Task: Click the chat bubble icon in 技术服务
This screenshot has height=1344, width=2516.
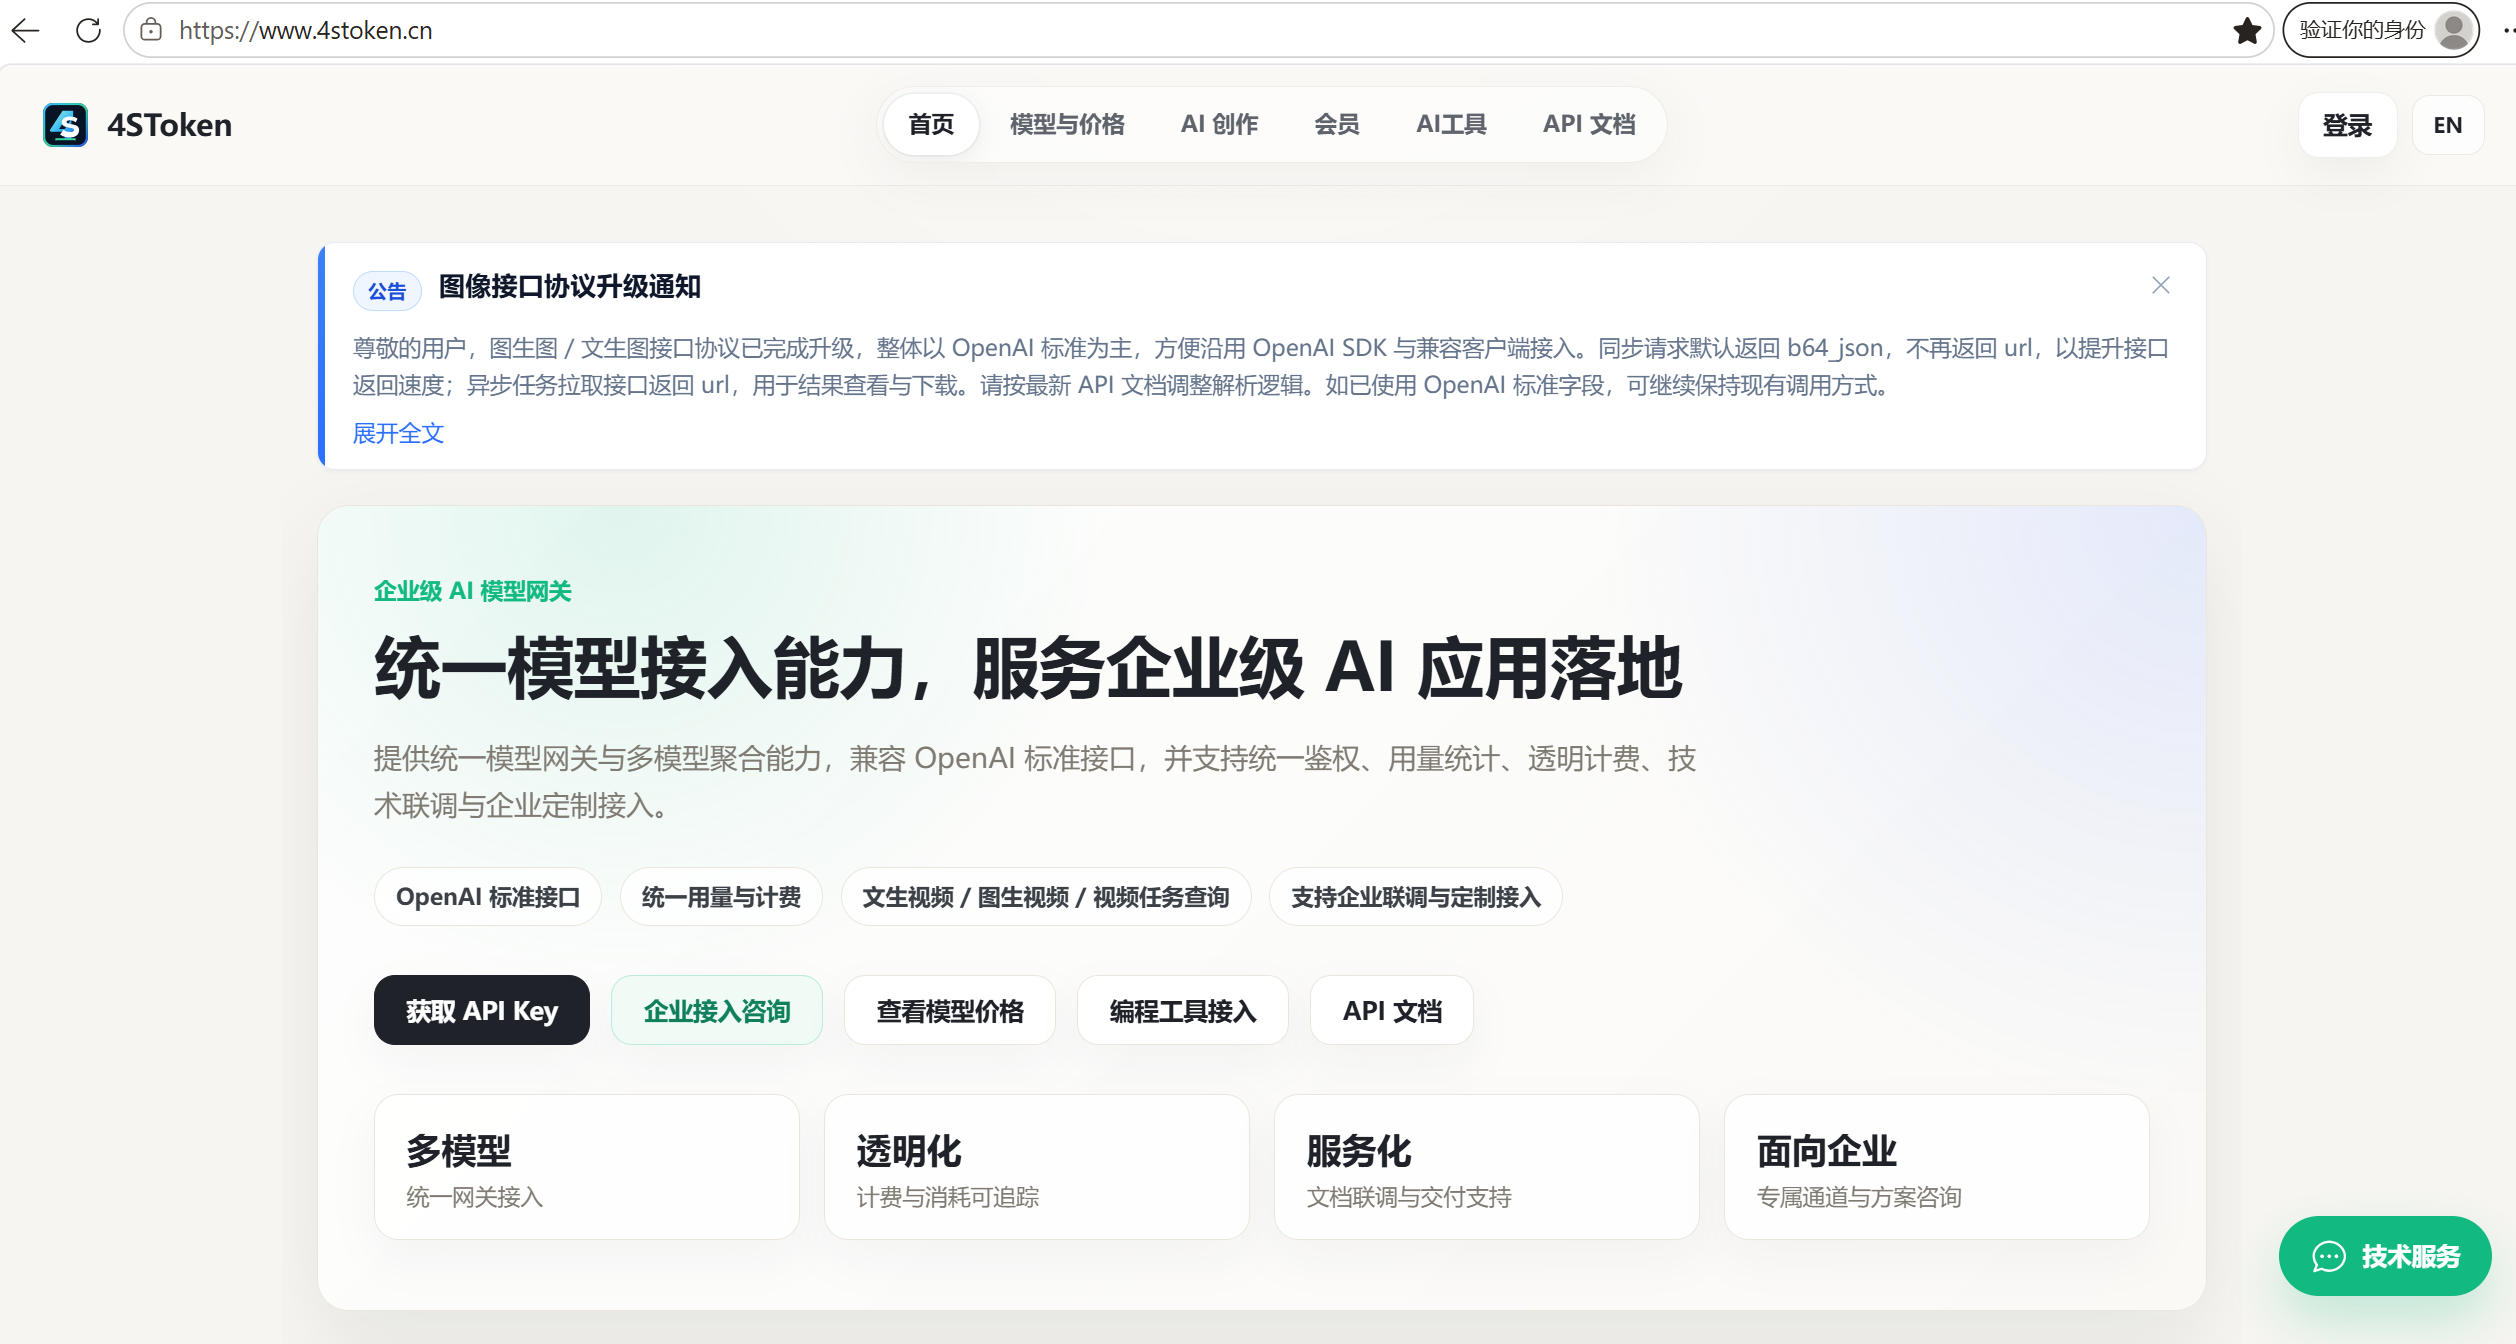Action: (2328, 1257)
